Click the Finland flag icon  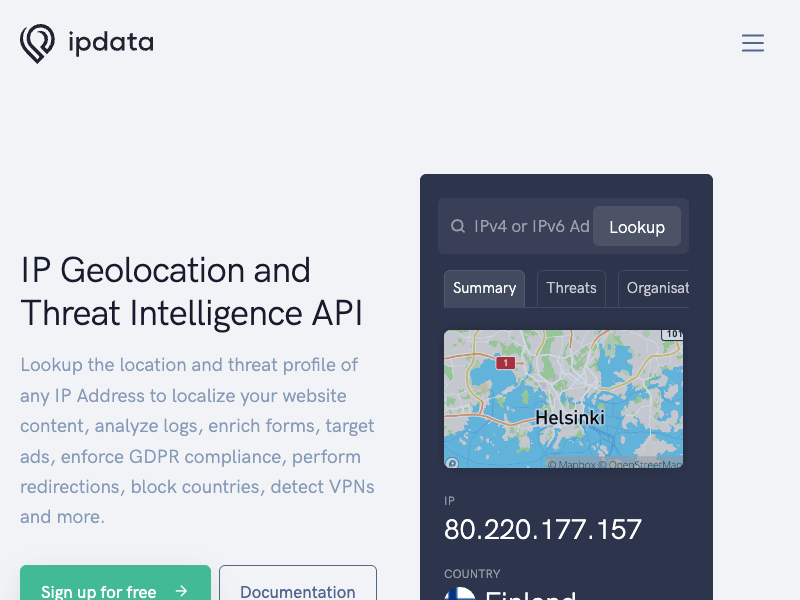[459, 594]
